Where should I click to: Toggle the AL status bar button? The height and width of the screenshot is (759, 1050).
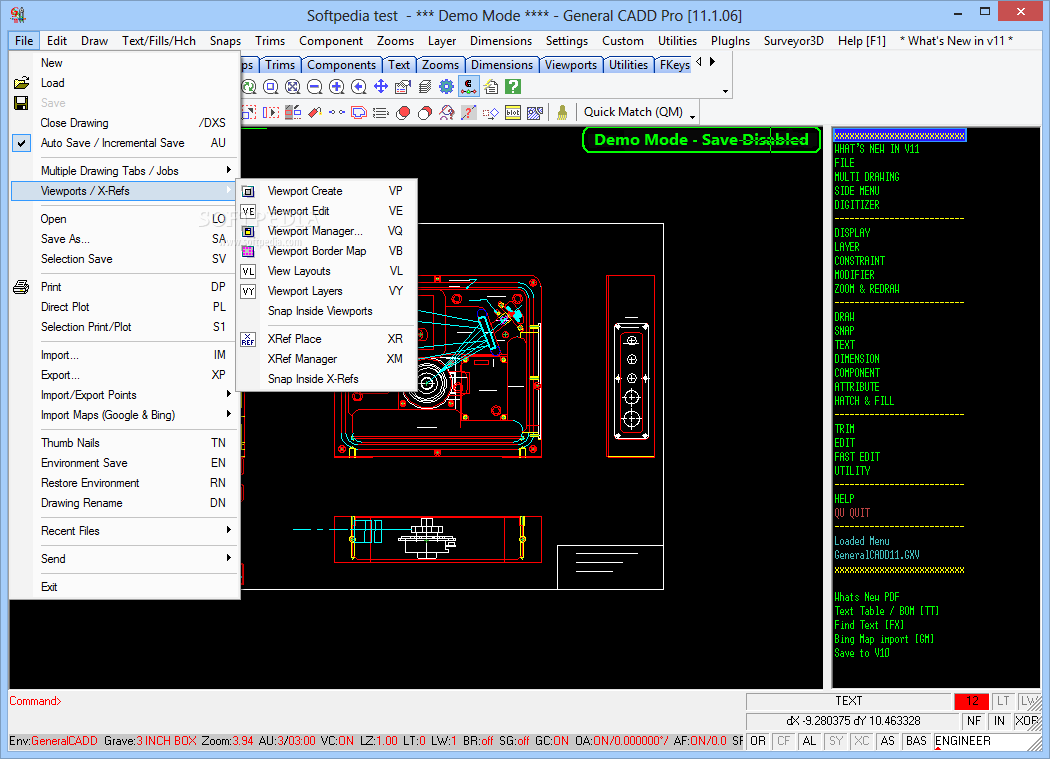coord(810,741)
